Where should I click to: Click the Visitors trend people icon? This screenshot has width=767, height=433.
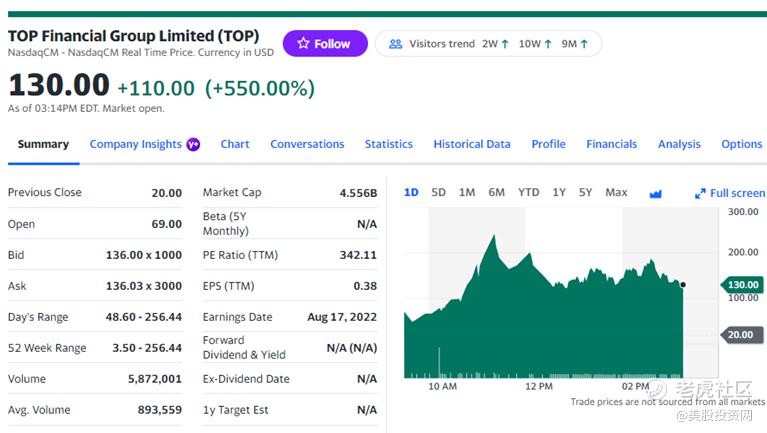pyautogui.click(x=395, y=44)
